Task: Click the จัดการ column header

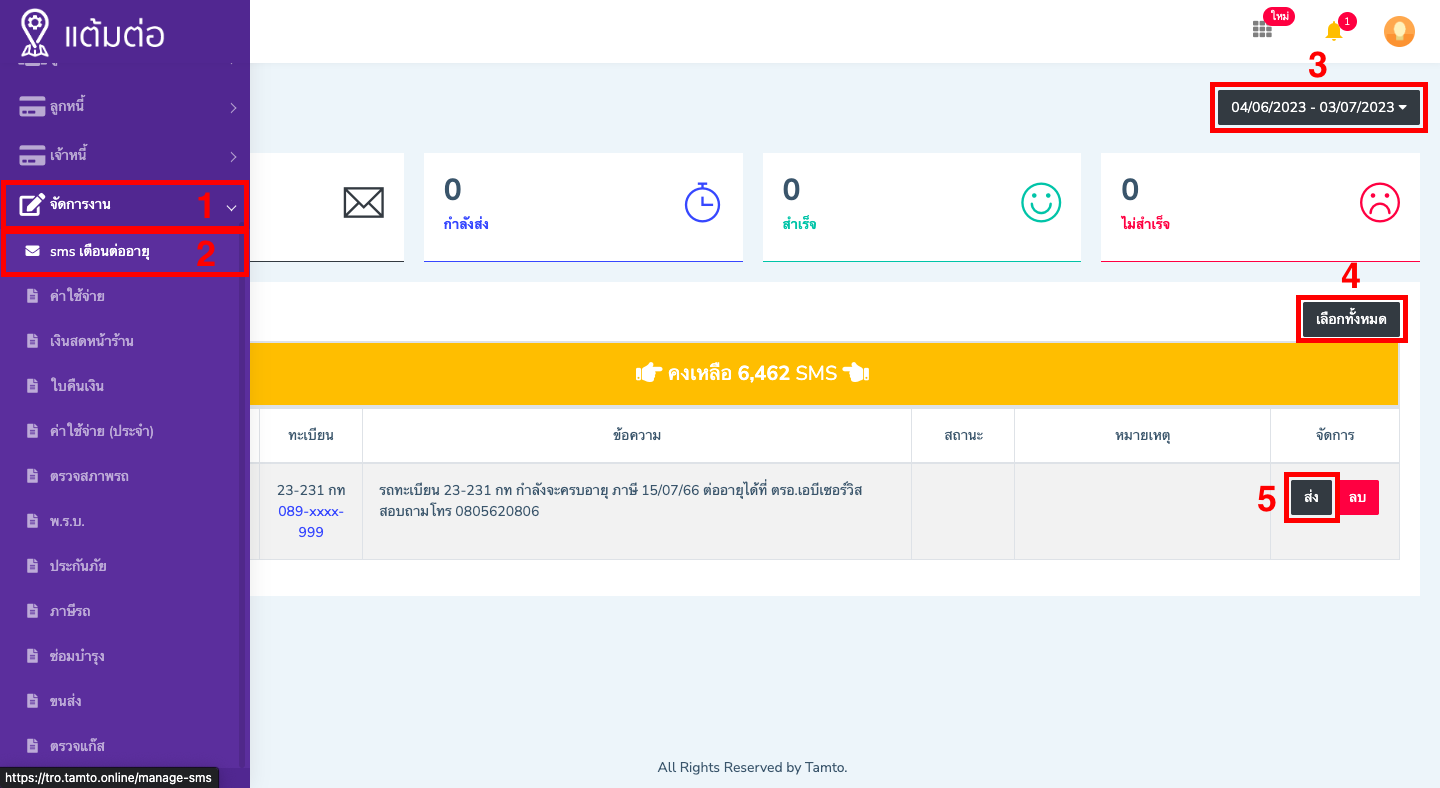Action: (1335, 435)
